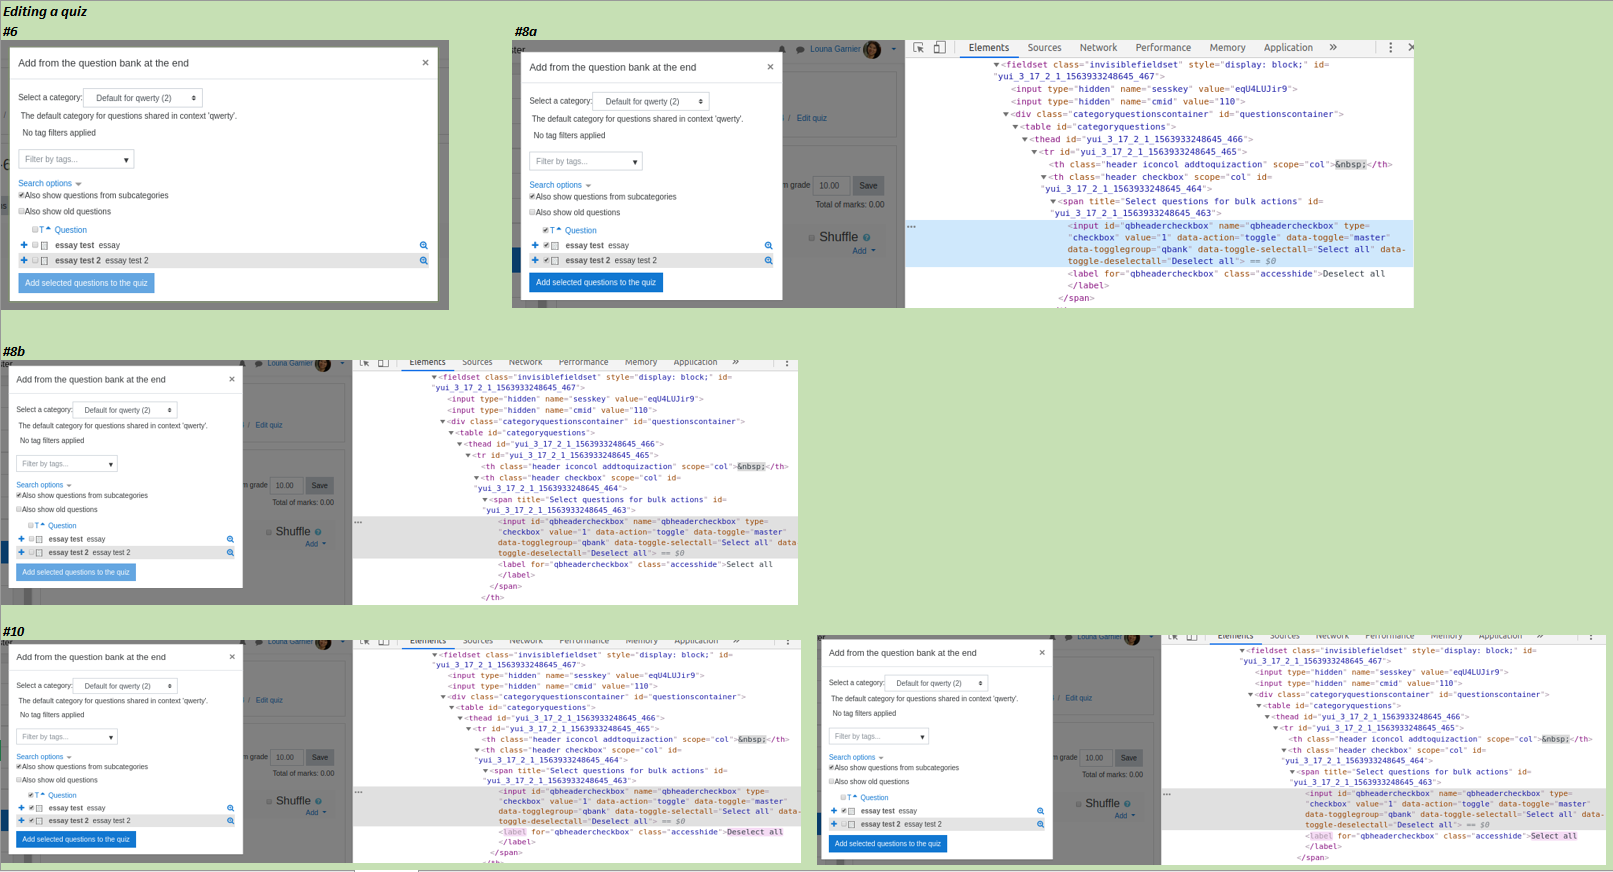Click Add selected questions to the quiz in #6
Image resolution: width=1613 pixels, height=872 pixels.
tap(86, 283)
